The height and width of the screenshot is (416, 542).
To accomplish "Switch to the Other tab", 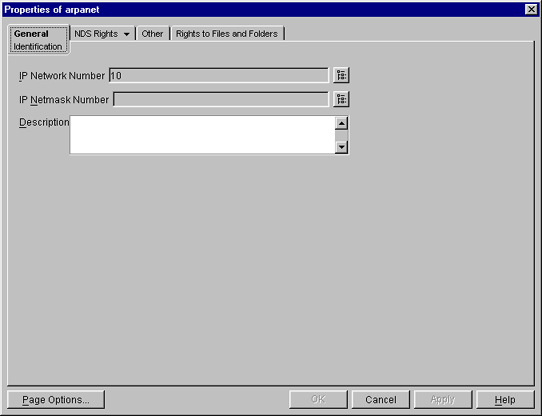I will tap(152, 34).
